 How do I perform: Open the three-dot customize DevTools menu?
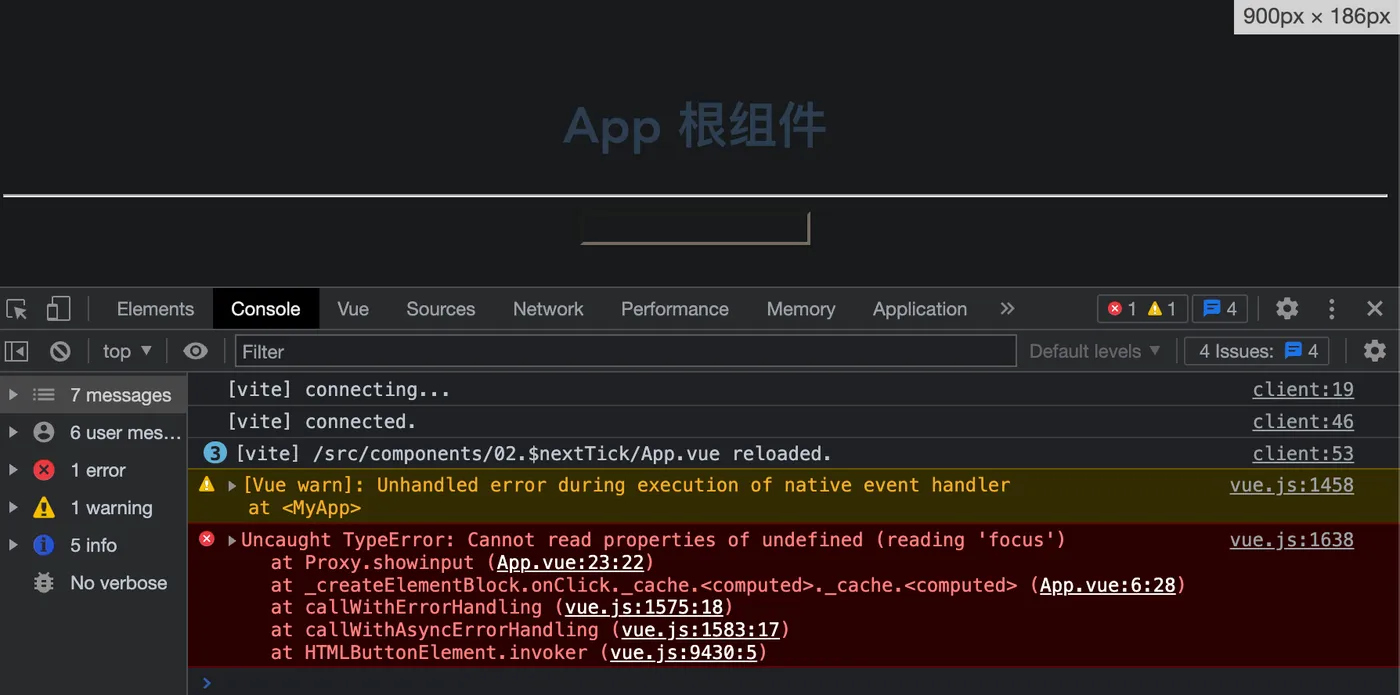(1331, 309)
